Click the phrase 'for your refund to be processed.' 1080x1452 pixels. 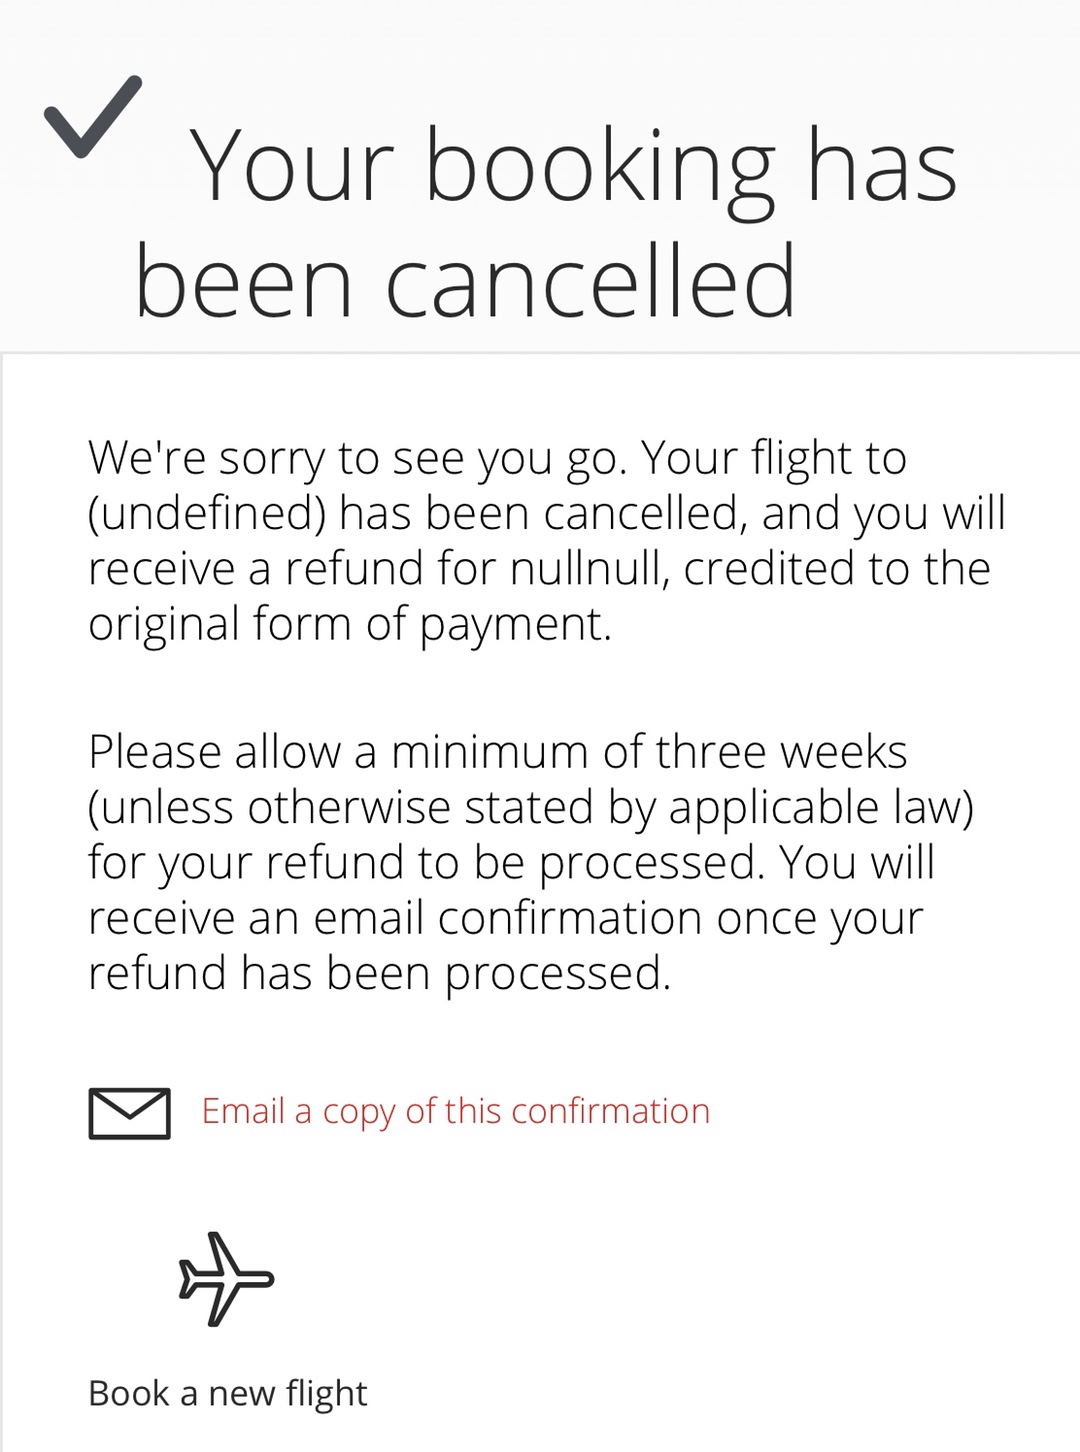click(x=426, y=862)
